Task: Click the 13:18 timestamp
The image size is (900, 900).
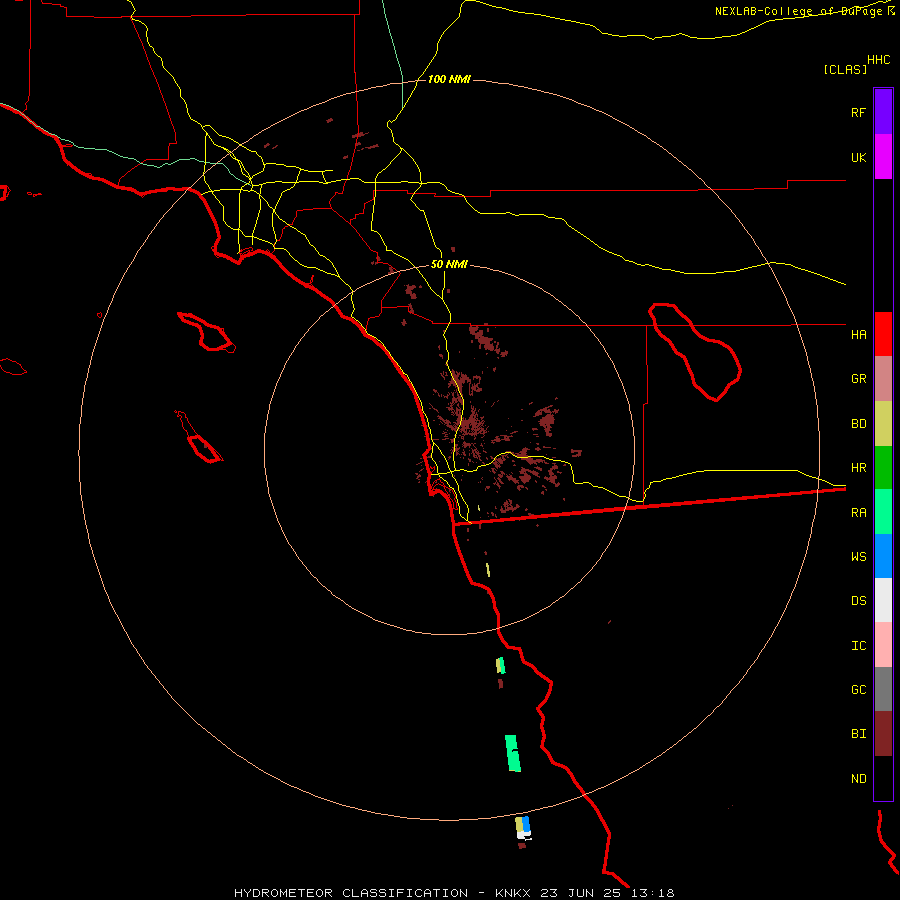Action: pos(653,893)
